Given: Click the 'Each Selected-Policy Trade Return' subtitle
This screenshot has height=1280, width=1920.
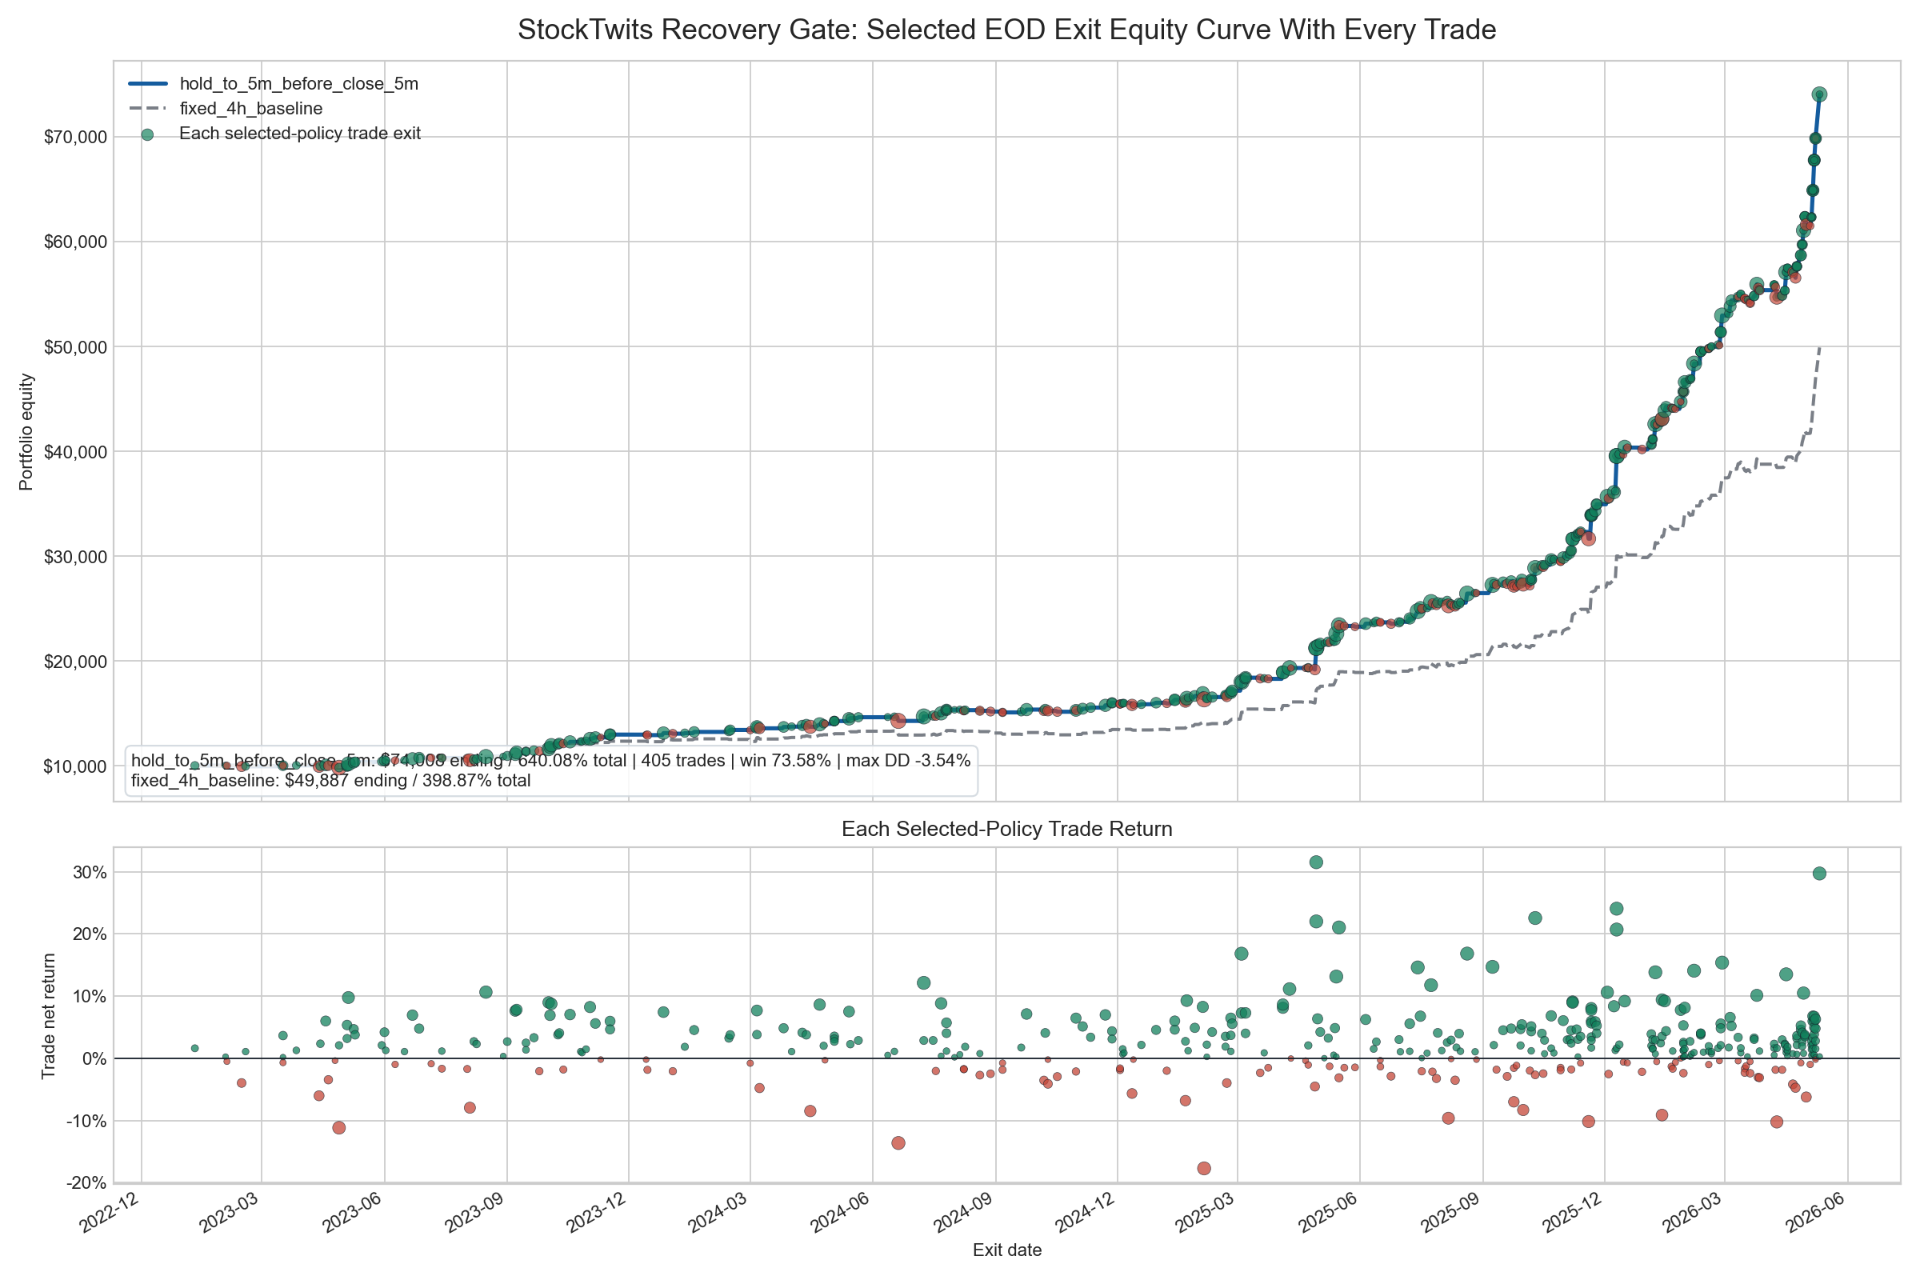Looking at the screenshot, I should coord(1007,829).
